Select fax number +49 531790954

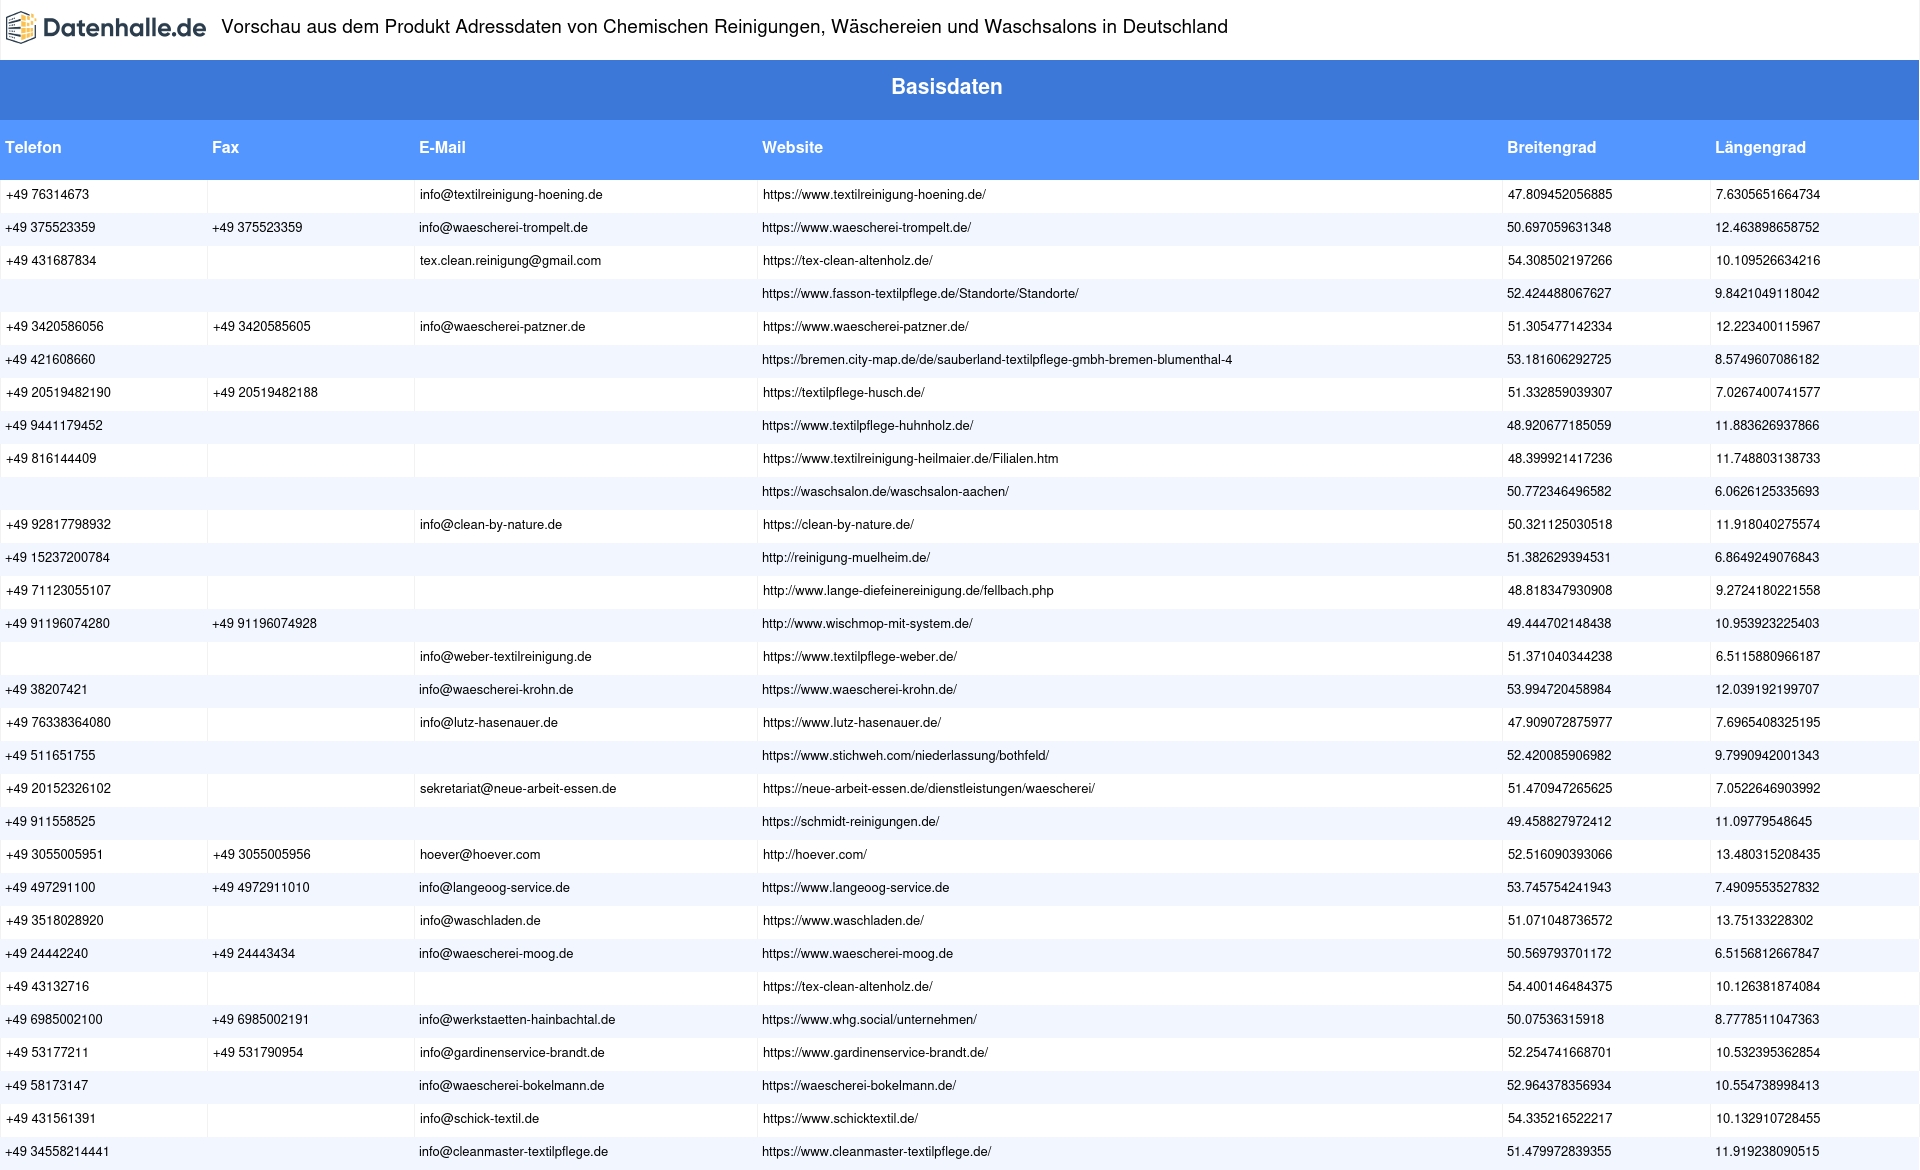[x=257, y=1053]
